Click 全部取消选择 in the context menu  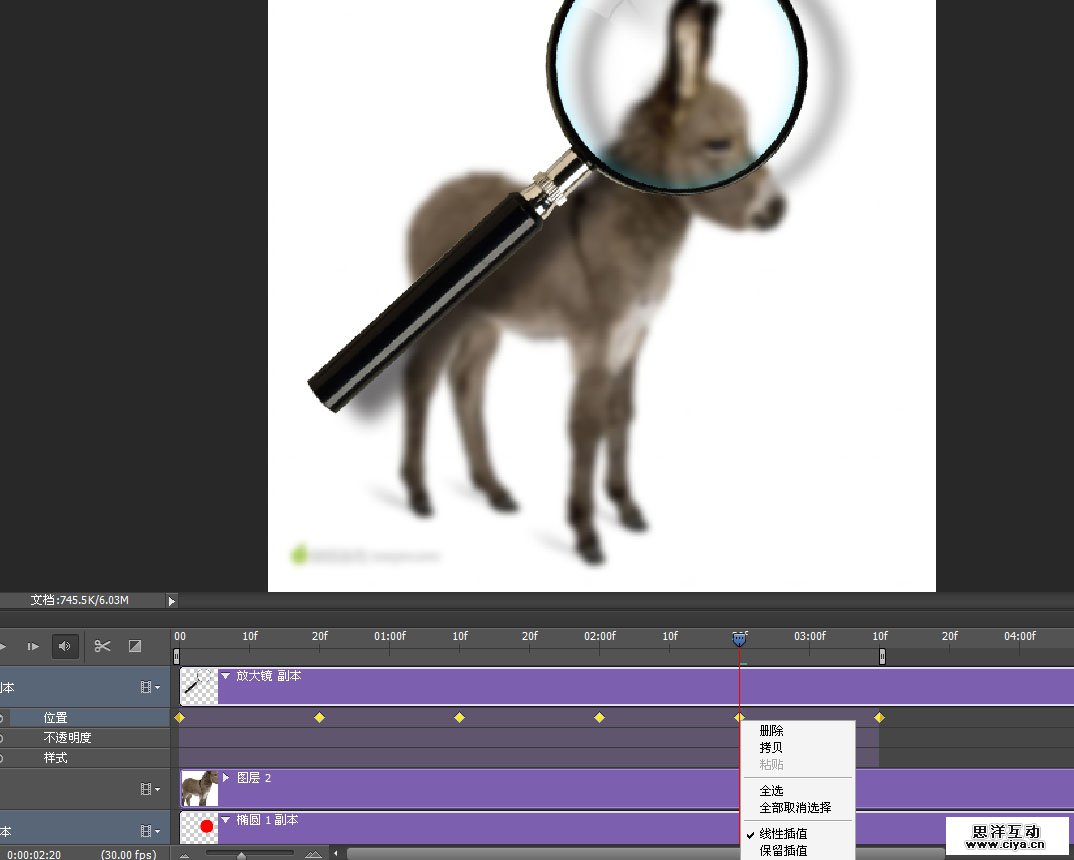(x=795, y=808)
